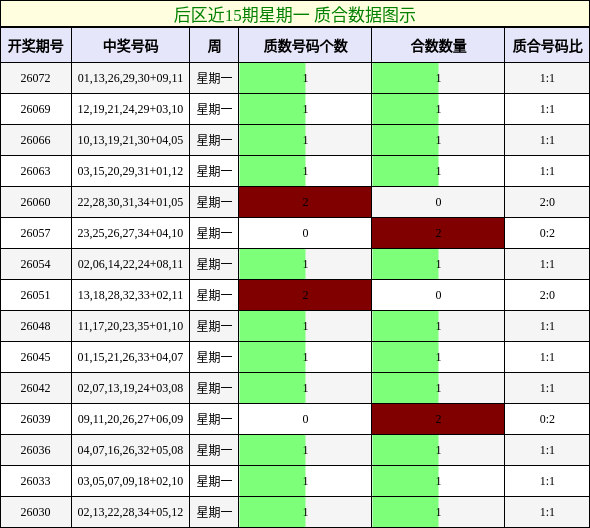Click the 1:1 ratio in row 26030
The width and height of the screenshot is (590, 528).
(547, 512)
